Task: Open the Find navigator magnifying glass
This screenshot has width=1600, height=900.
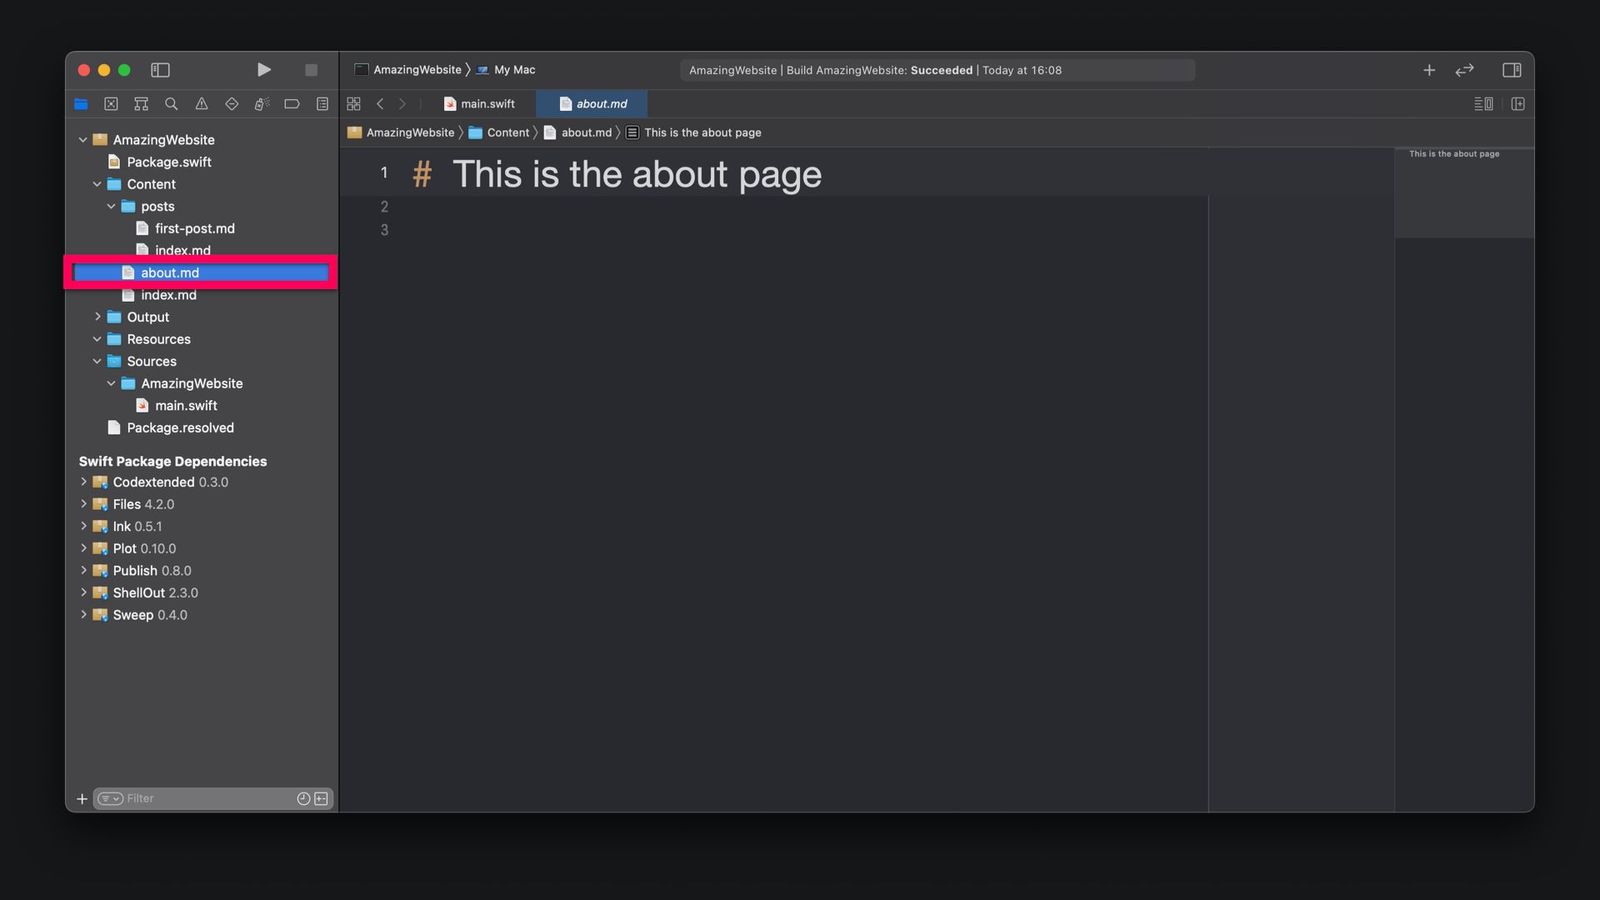Action: click(171, 103)
